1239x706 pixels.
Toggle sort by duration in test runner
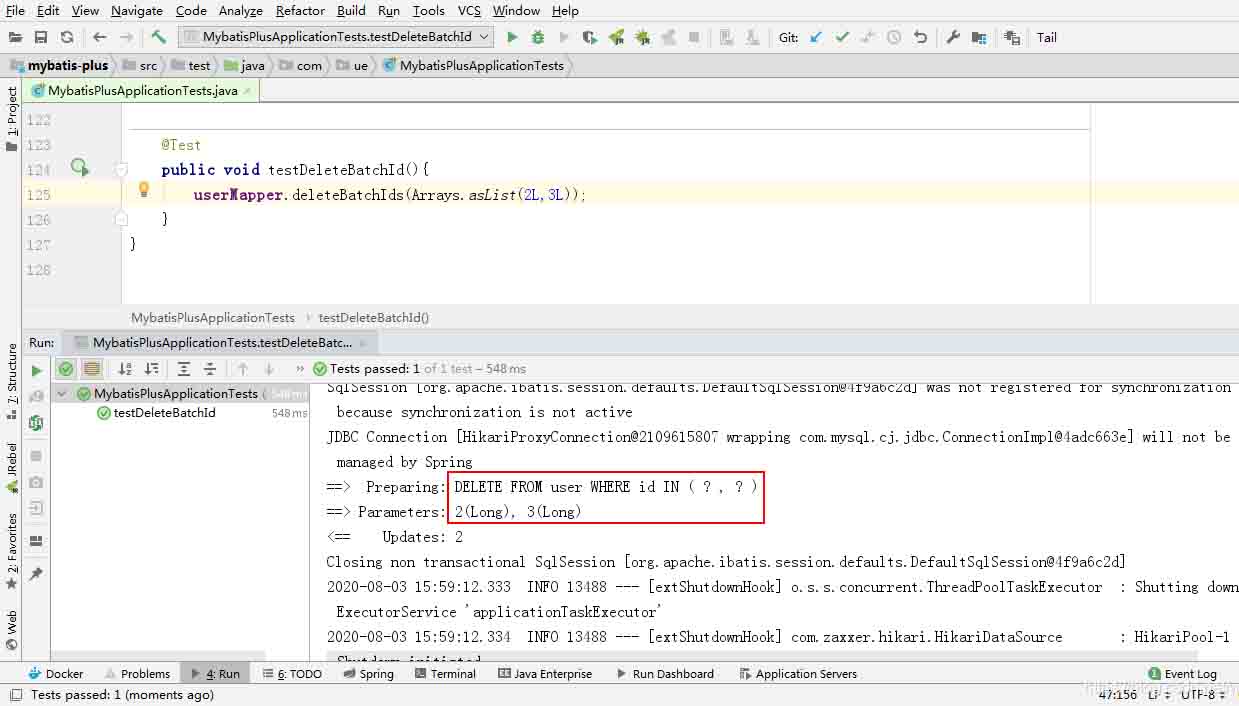[151, 369]
